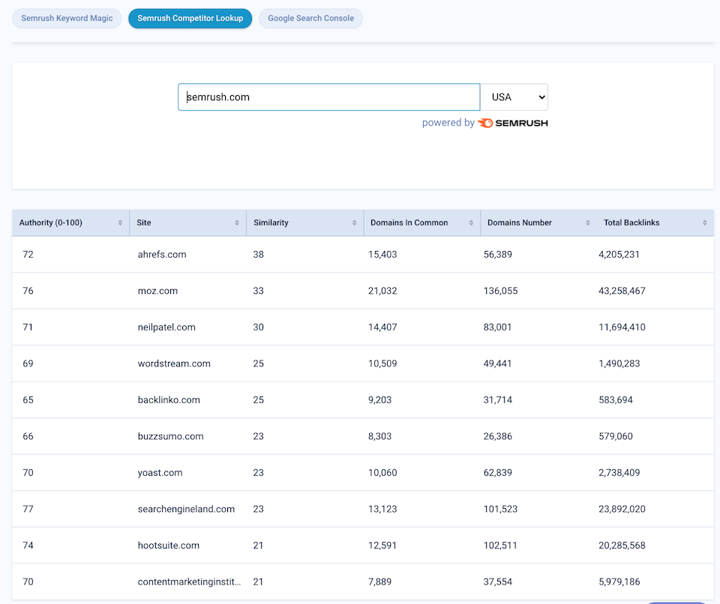720x604 pixels.
Task: Click authority value 74 for hootsuite.com
Action: click(x=28, y=545)
